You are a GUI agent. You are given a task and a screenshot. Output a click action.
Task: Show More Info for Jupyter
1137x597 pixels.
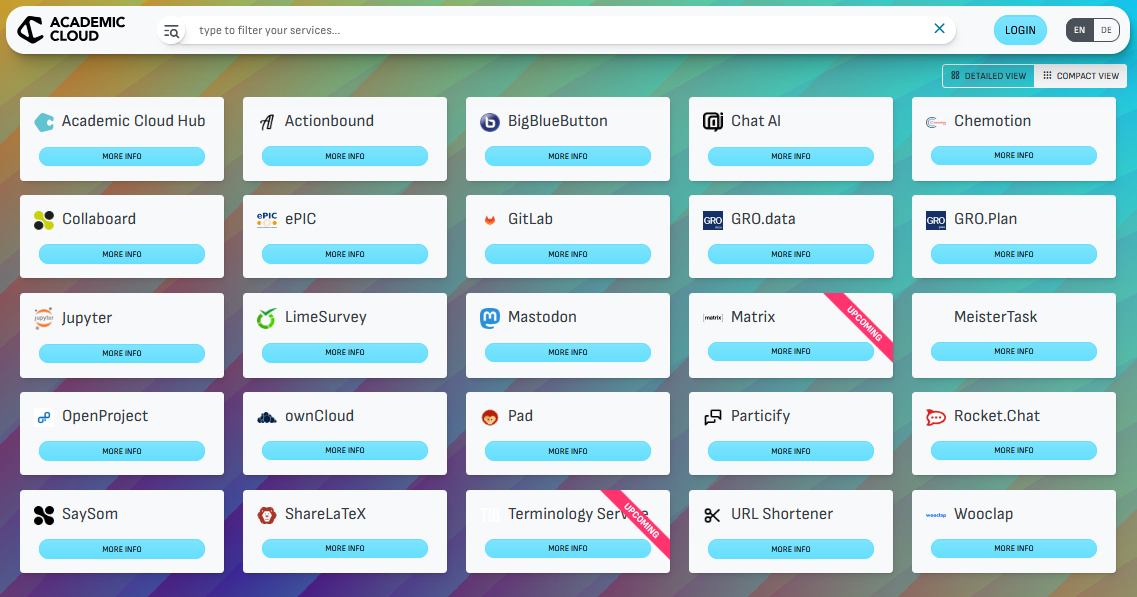click(122, 353)
